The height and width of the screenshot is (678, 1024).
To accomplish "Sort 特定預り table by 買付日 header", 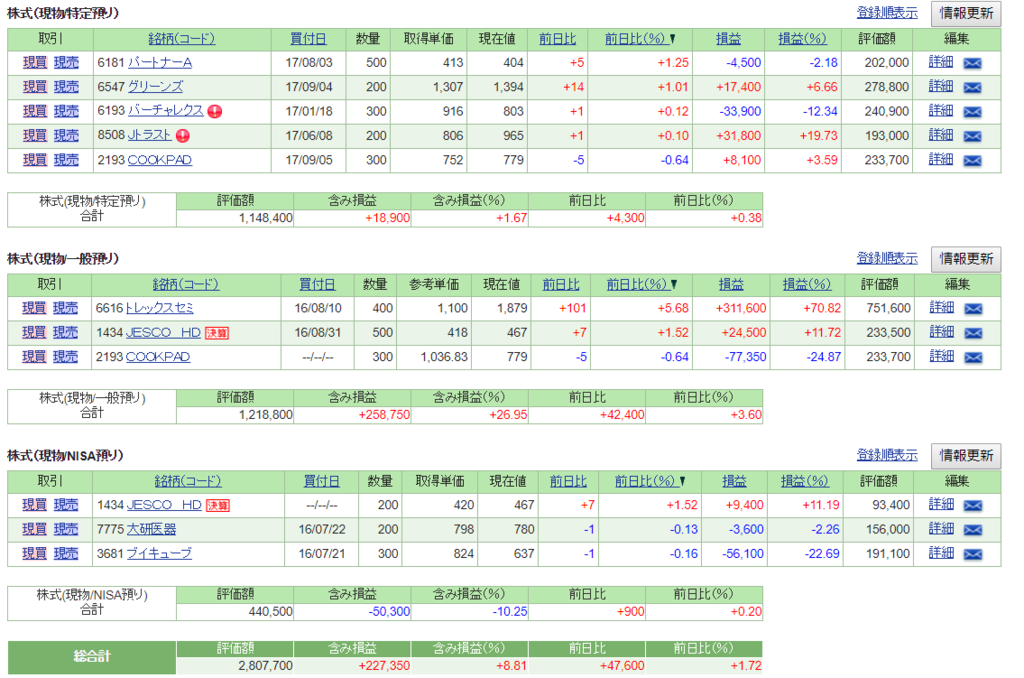I will point(308,39).
